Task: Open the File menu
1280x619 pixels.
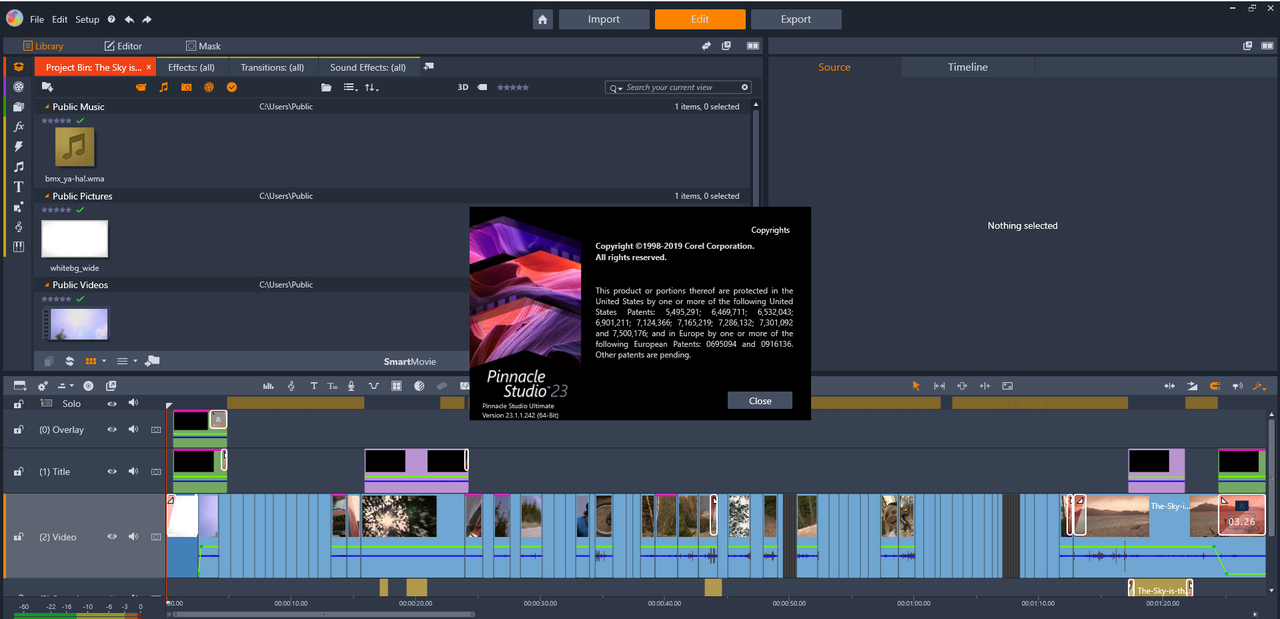Action: (x=37, y=19)
